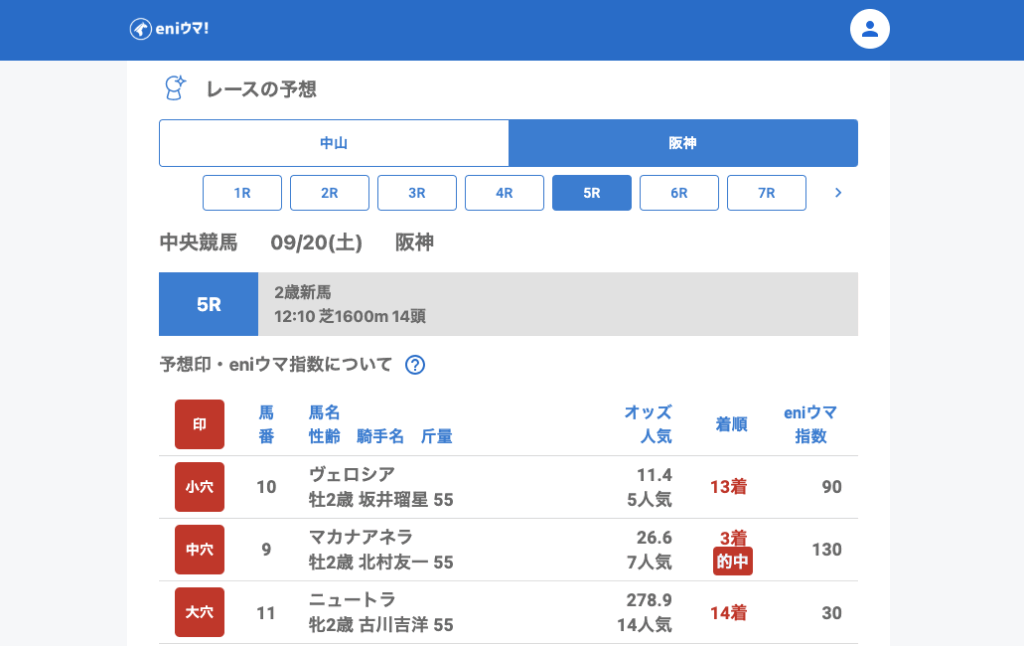Open race 4R predictions
This screenshot has height=646, width=1024.
504,193
